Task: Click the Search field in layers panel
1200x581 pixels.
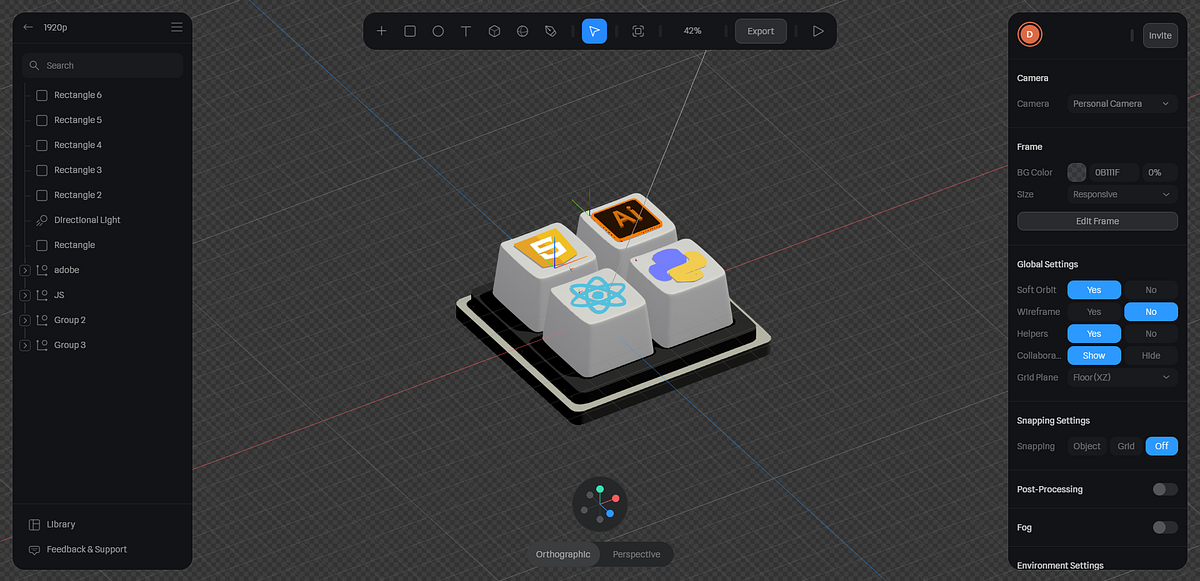Action: (102, 64)
